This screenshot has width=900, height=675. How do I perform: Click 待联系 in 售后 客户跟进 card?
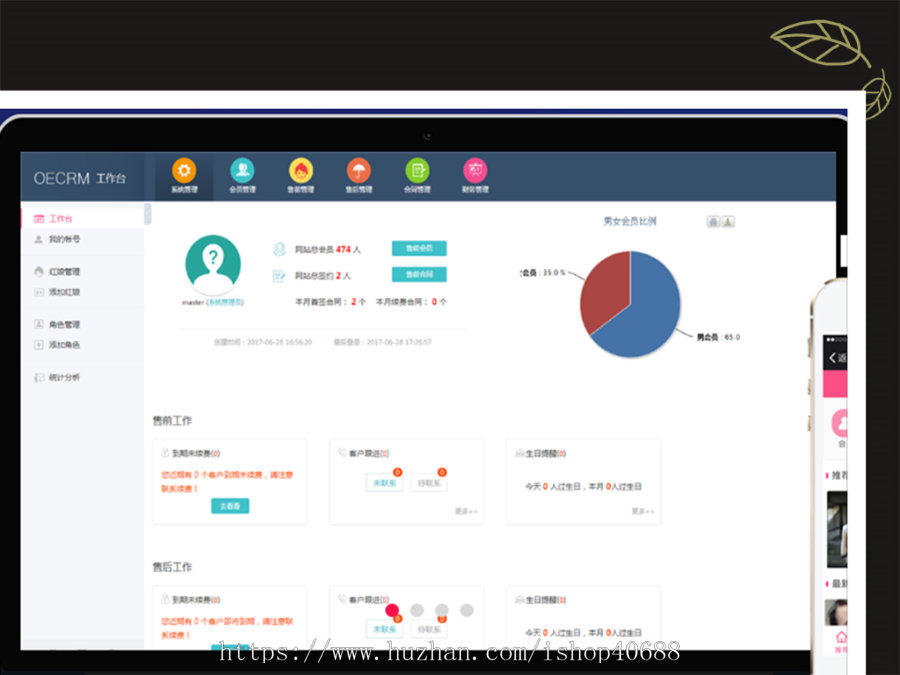(429, 630)
